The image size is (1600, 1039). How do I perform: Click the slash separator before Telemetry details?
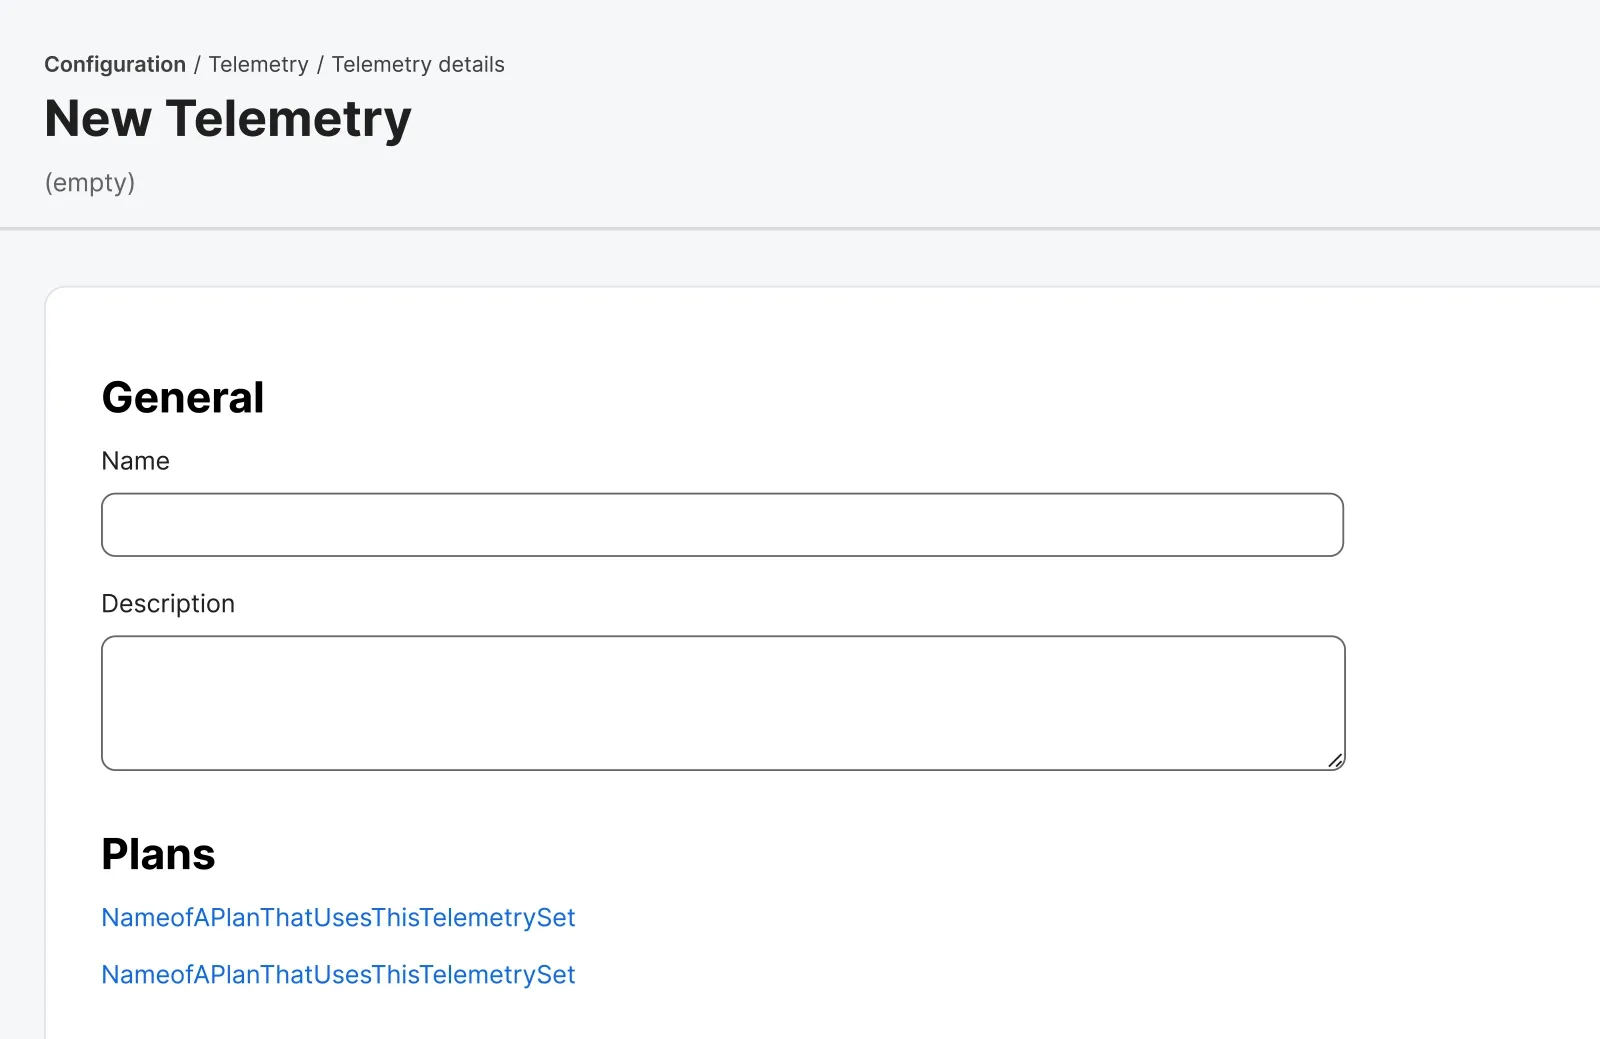click(320, 64)
